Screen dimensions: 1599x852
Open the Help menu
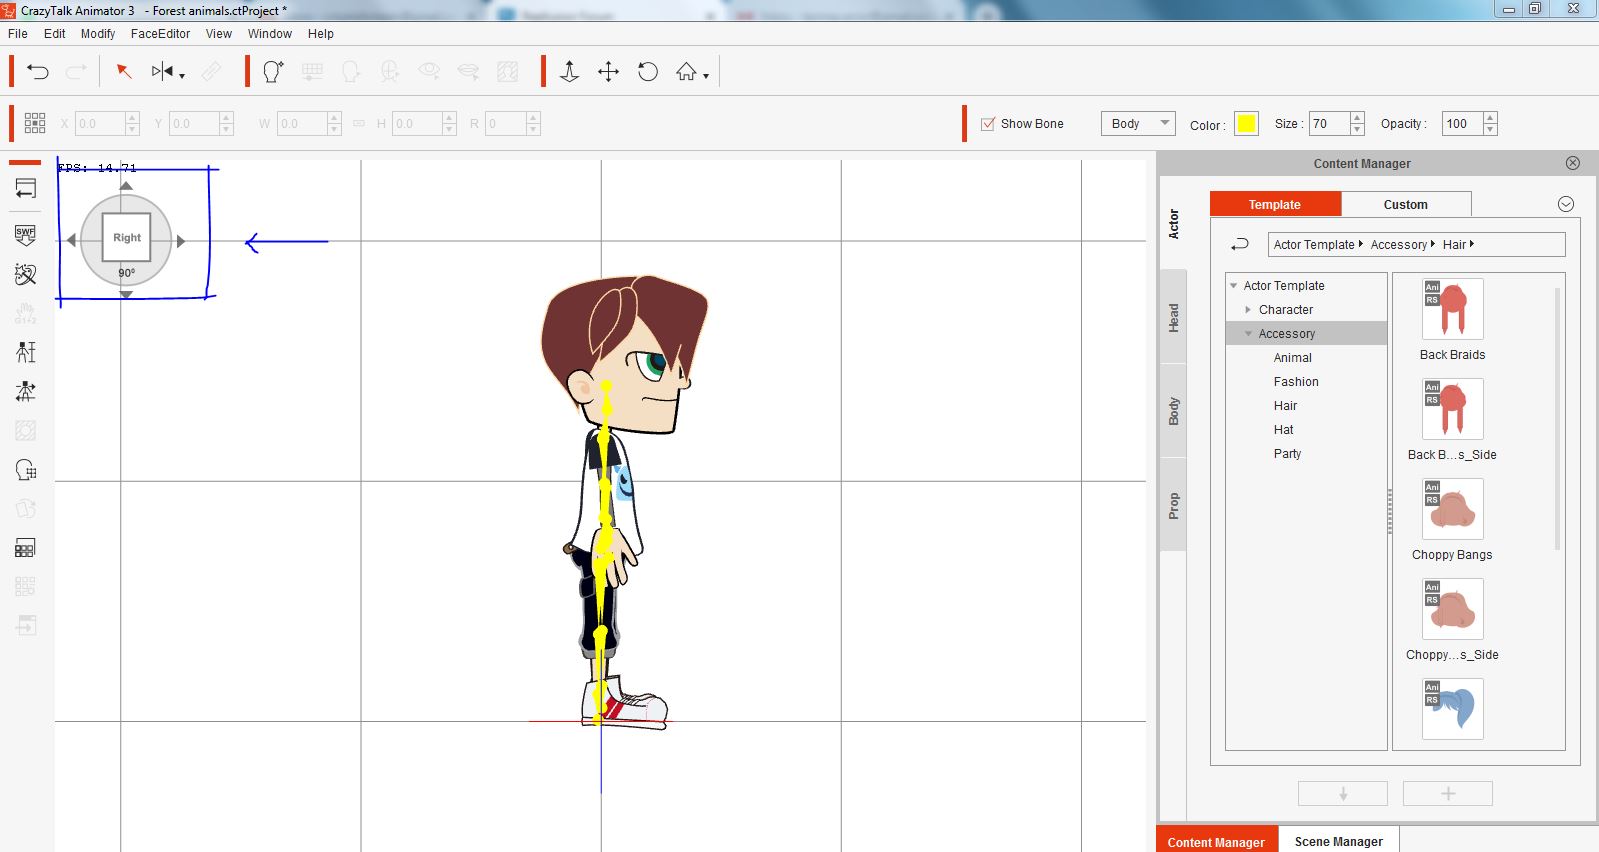click(x=321, y=33)
